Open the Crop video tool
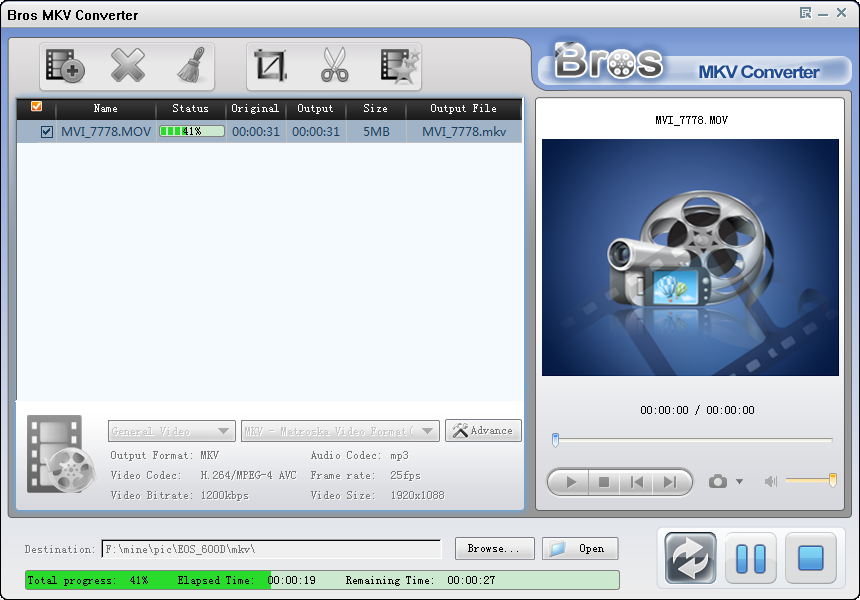Image resolution: width=860 pixels, height=600 pixels. click(270, 66)
